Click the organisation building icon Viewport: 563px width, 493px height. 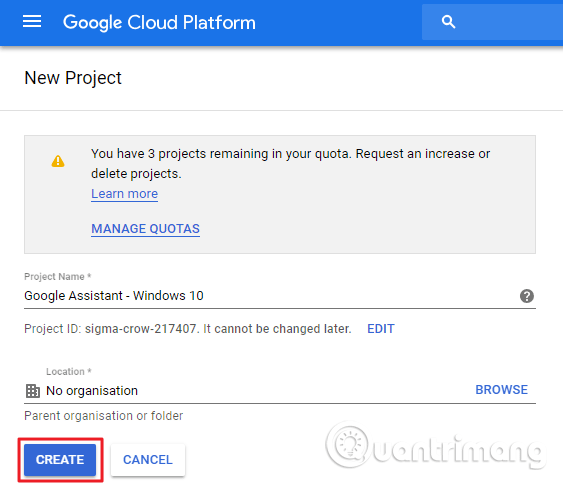[x=33, y=391]
